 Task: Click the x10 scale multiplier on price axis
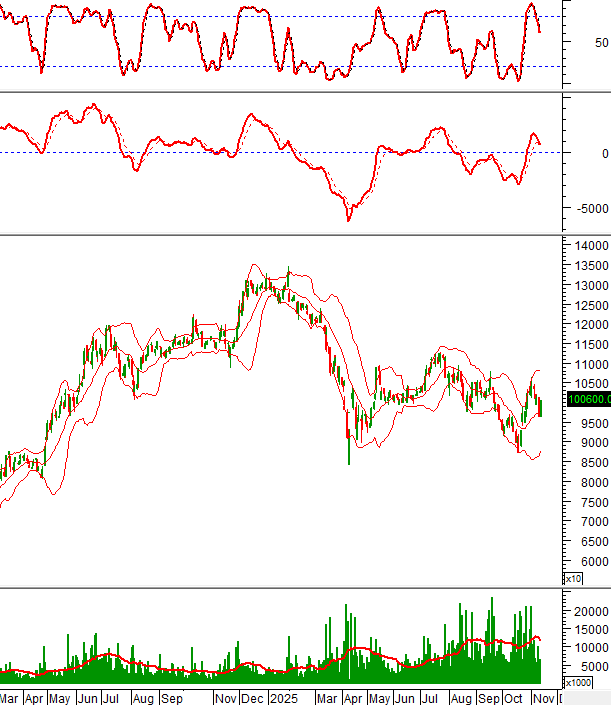(574, 579)
